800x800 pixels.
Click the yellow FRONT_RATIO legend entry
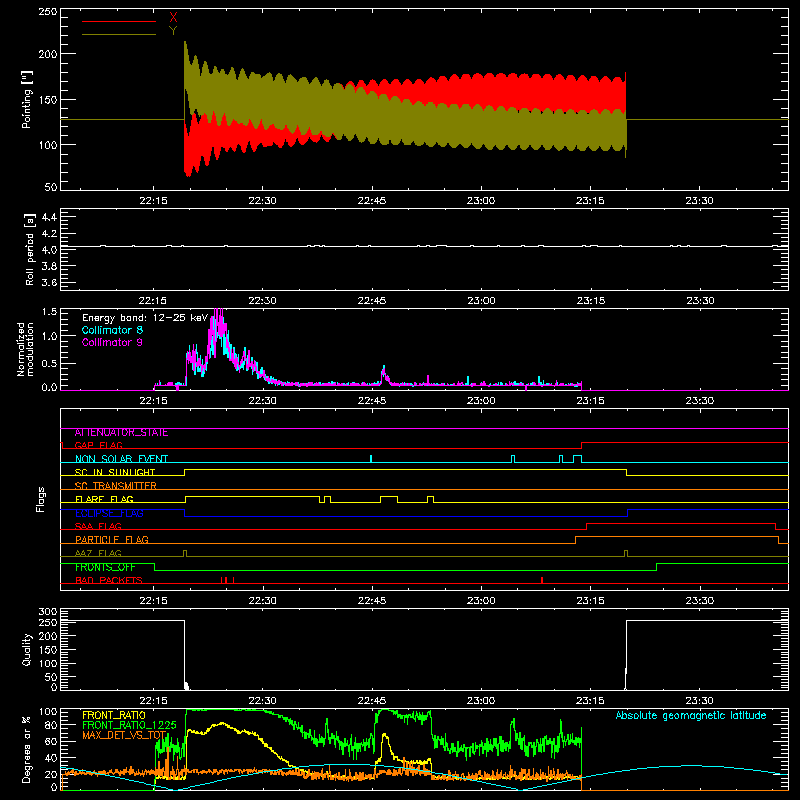point(114,715)
